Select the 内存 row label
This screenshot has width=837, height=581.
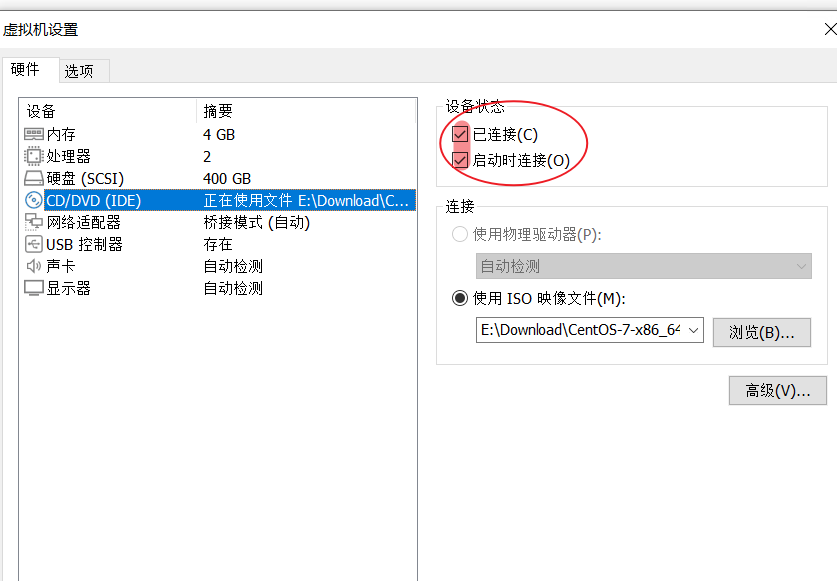point(61,134)
